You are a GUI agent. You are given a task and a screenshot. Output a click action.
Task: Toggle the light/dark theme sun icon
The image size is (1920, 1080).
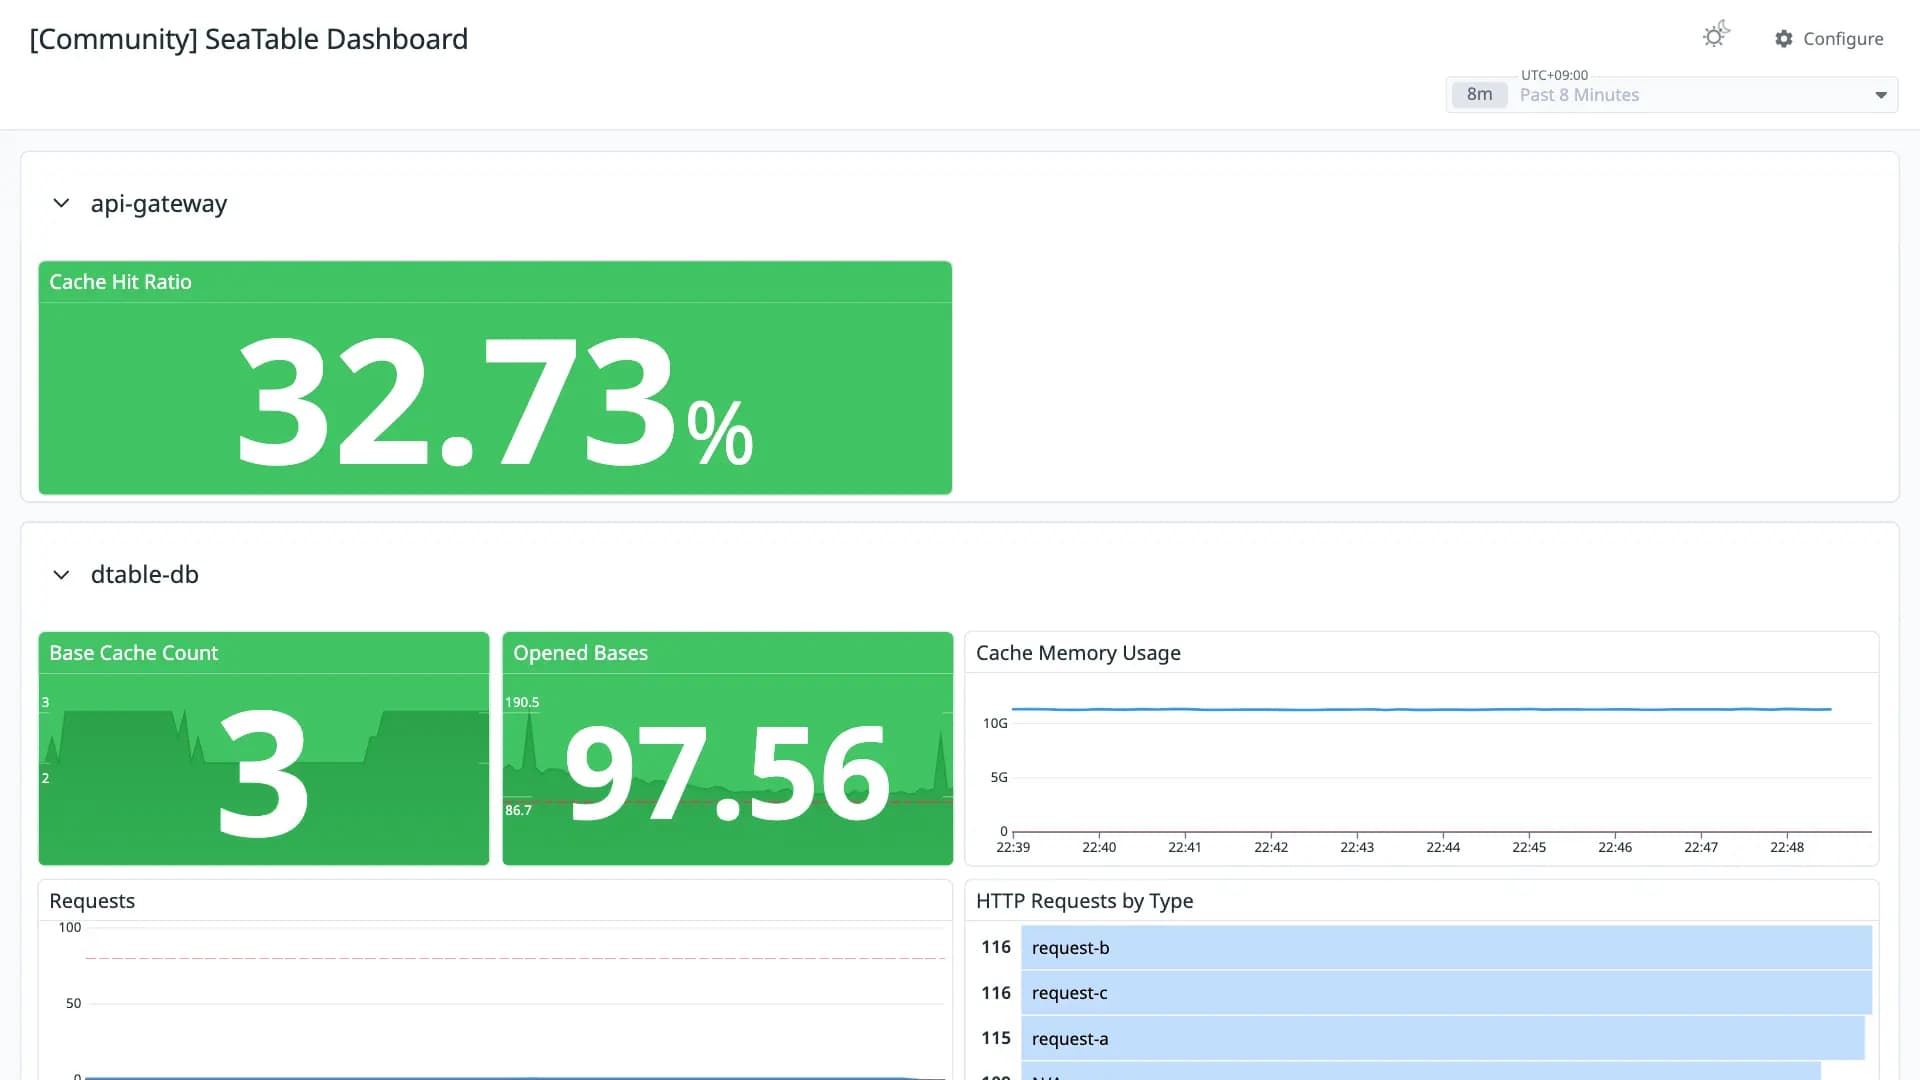1716,36
